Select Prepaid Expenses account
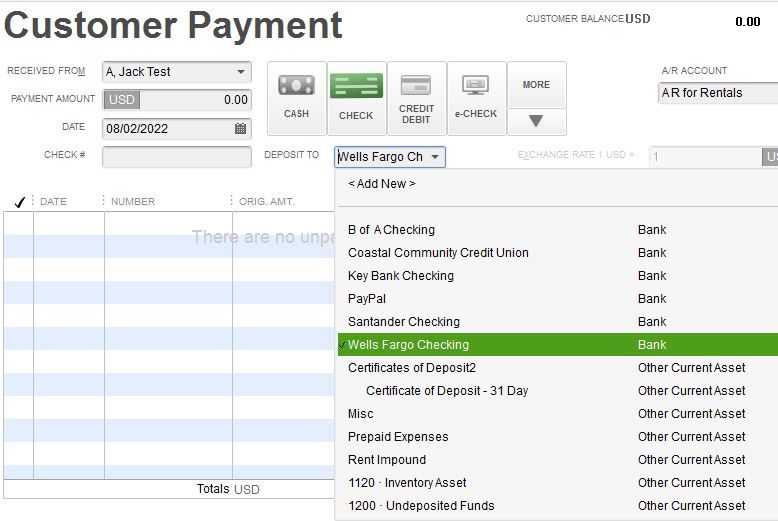The width and height of the screenshot is (778, 521). click(x=558, y=437)
